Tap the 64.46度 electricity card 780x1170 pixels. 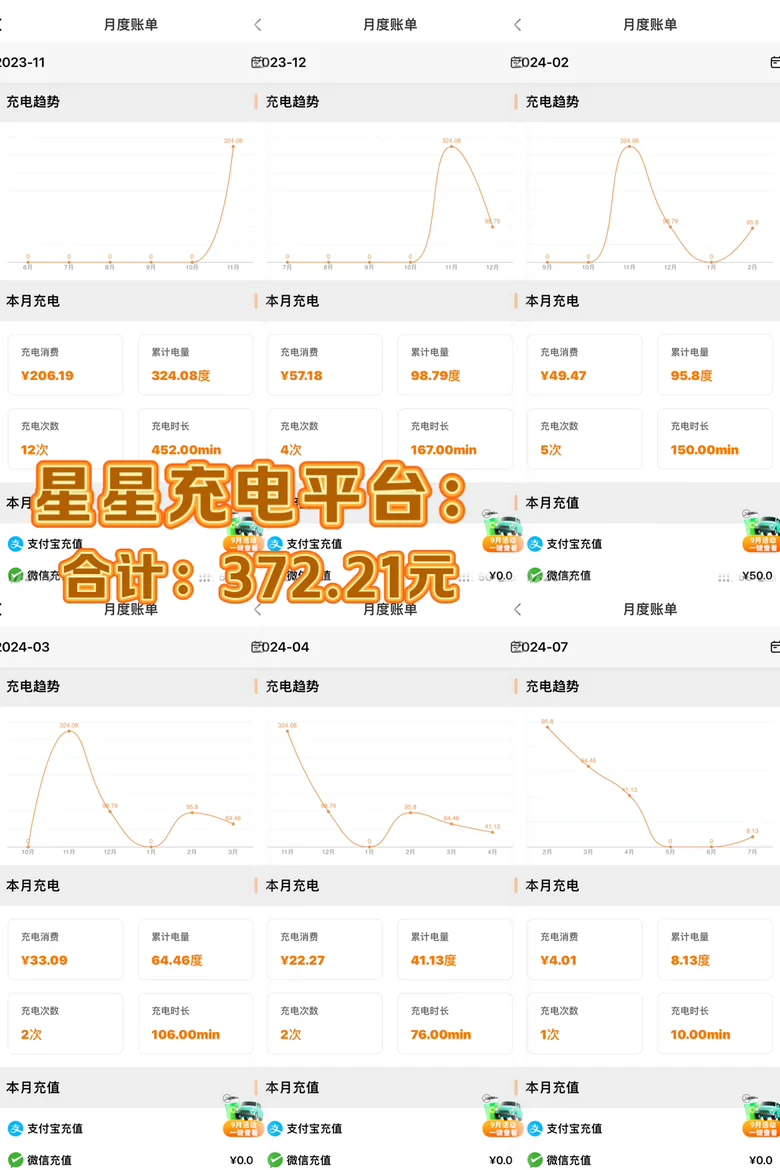click(x=196, y=949)
